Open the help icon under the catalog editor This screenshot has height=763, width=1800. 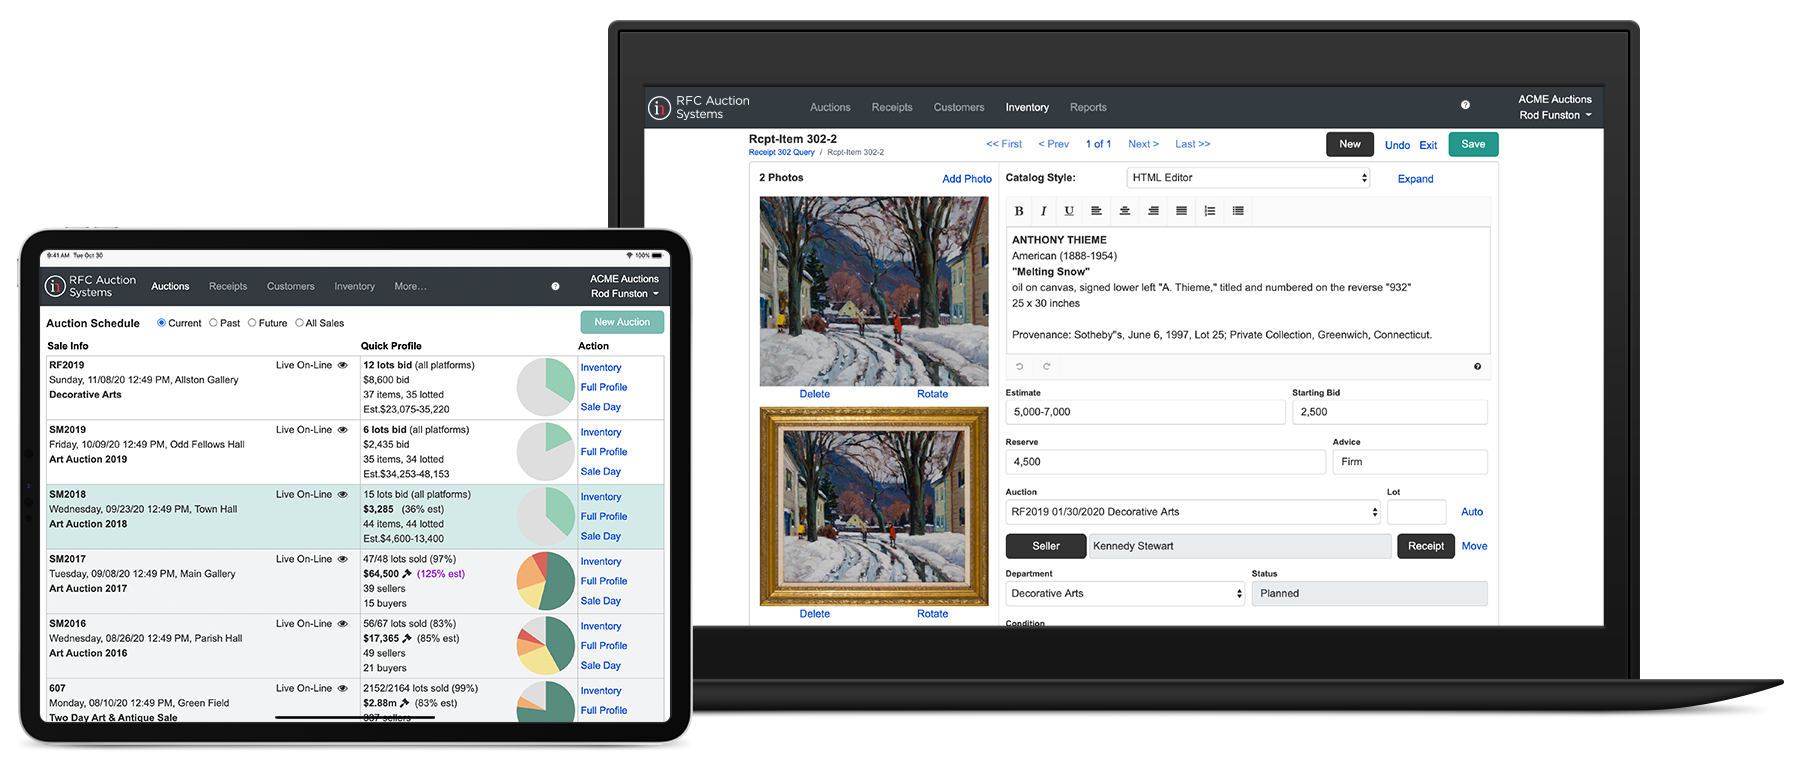coord(1477,366)
